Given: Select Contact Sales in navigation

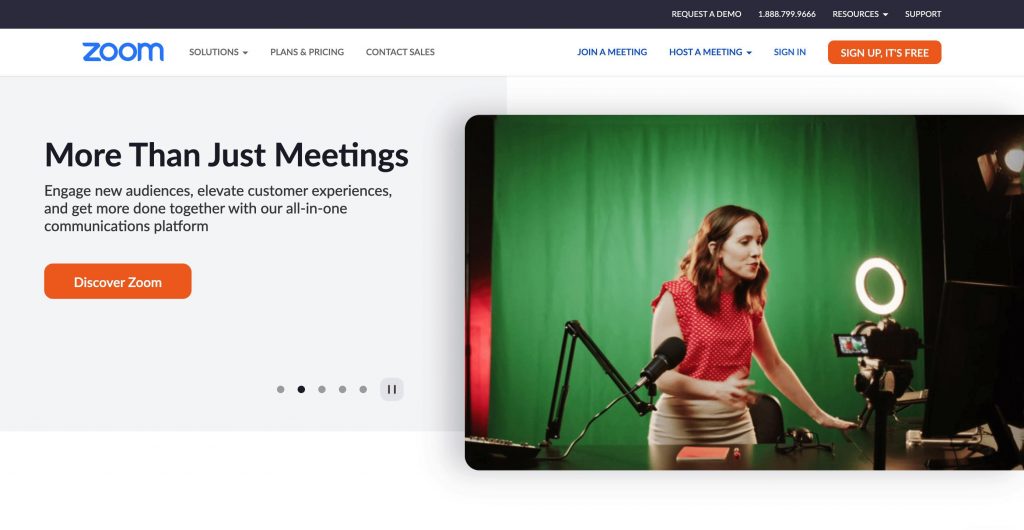Looking at the screenshot, I should pyautogui.click(x=400, y=52).
